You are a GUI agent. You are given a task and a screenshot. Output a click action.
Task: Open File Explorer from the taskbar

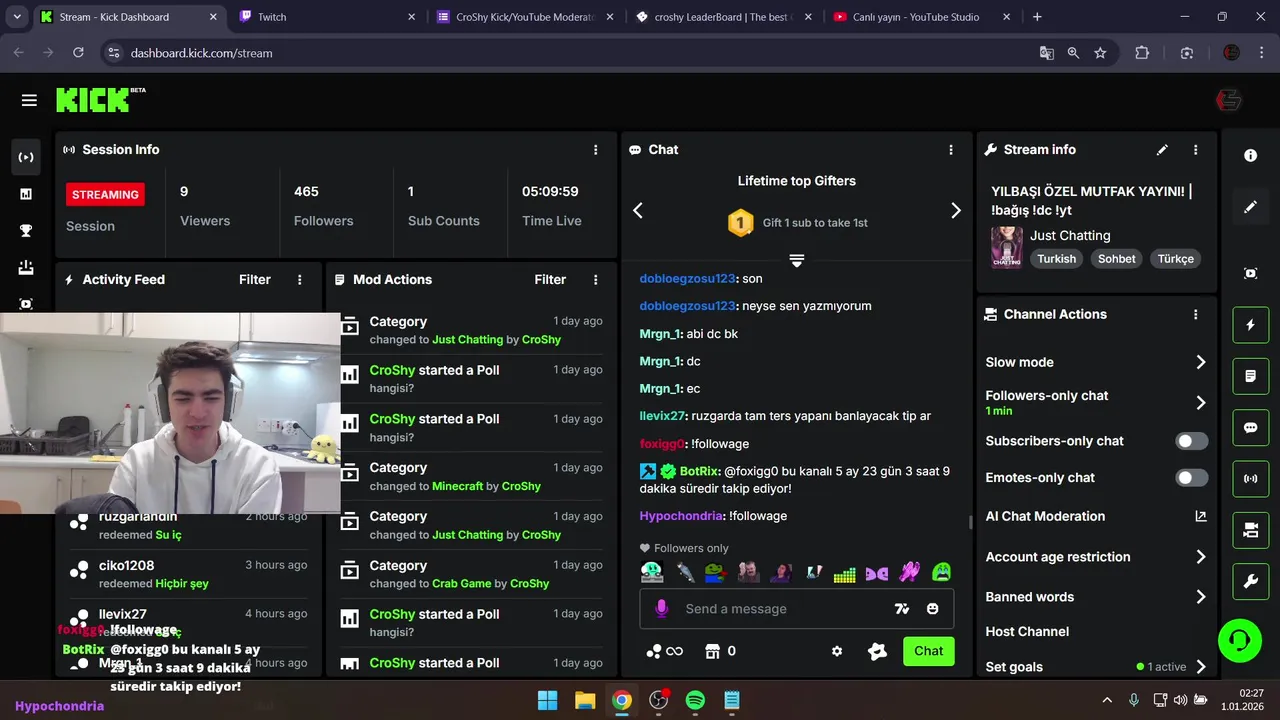point(585,700)
